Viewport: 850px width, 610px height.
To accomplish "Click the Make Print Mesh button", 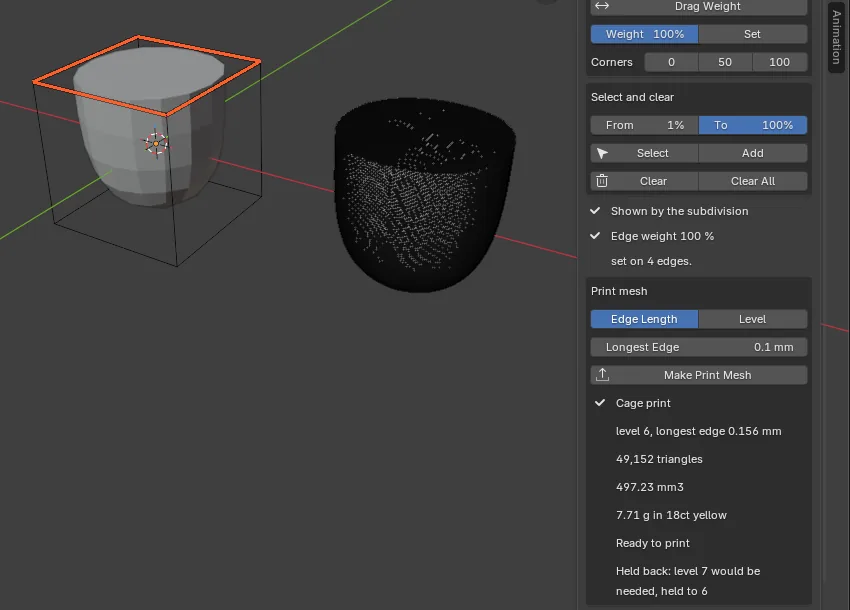I will coord(699,375).
